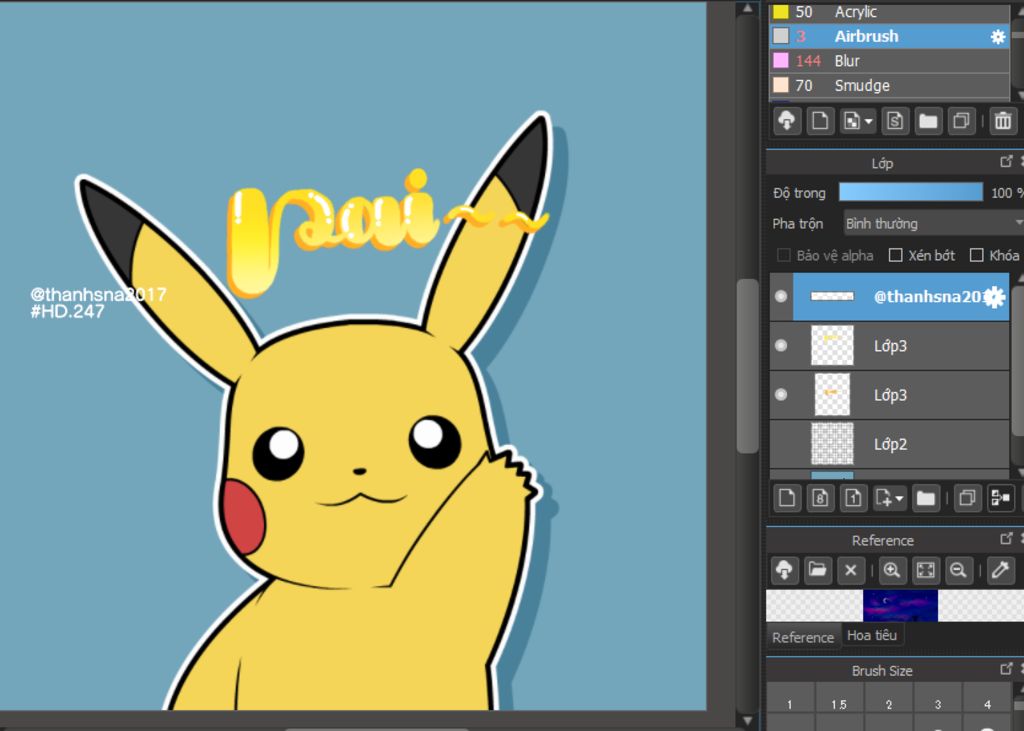
Task: Switch to the Hoa tiêu navigator tab
Action: tap(872, 635)
